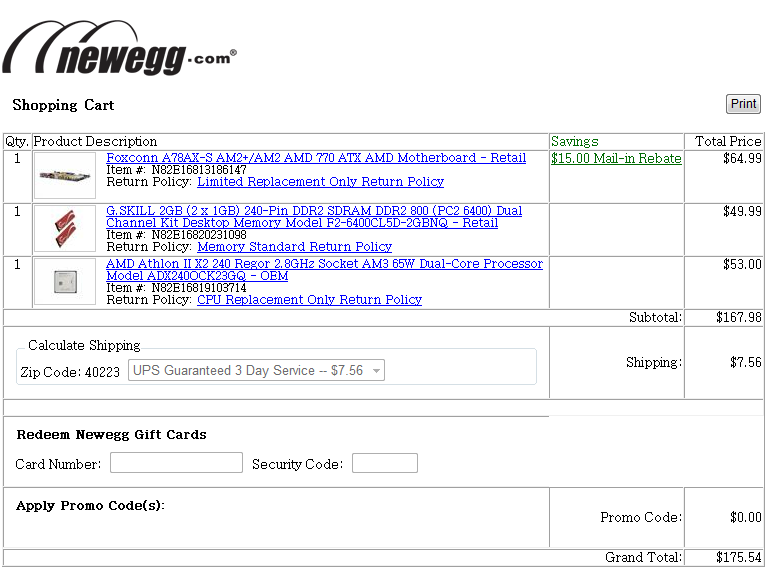Open Memory Standard Return Policy link
The width and height of the screenshot is (772, 577).
point(294,247)
